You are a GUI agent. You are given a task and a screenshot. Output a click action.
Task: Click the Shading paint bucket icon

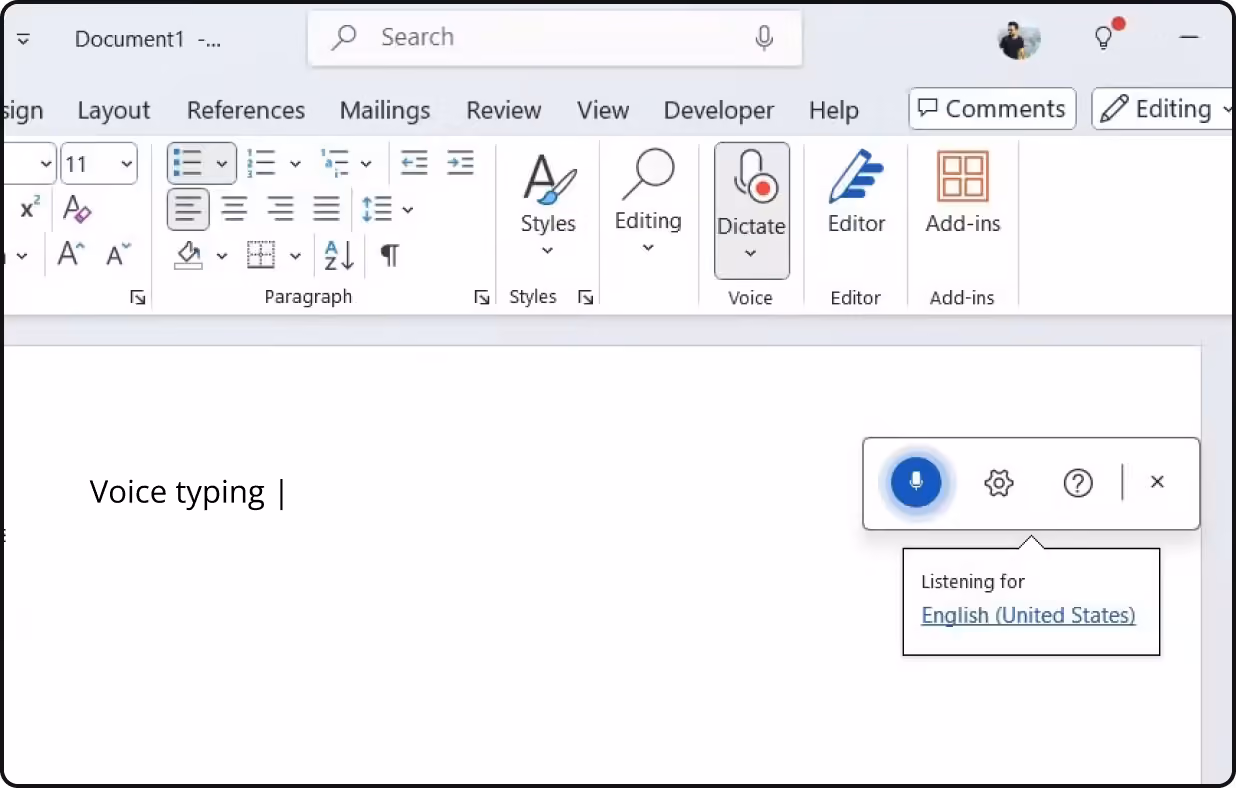[x=188, y=255]
